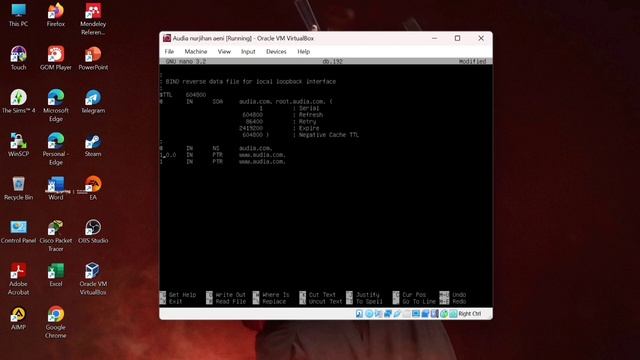Click the VirtualBox shared folders indicator
This screenshot has width=640, height=360.
tap(407, 313)
